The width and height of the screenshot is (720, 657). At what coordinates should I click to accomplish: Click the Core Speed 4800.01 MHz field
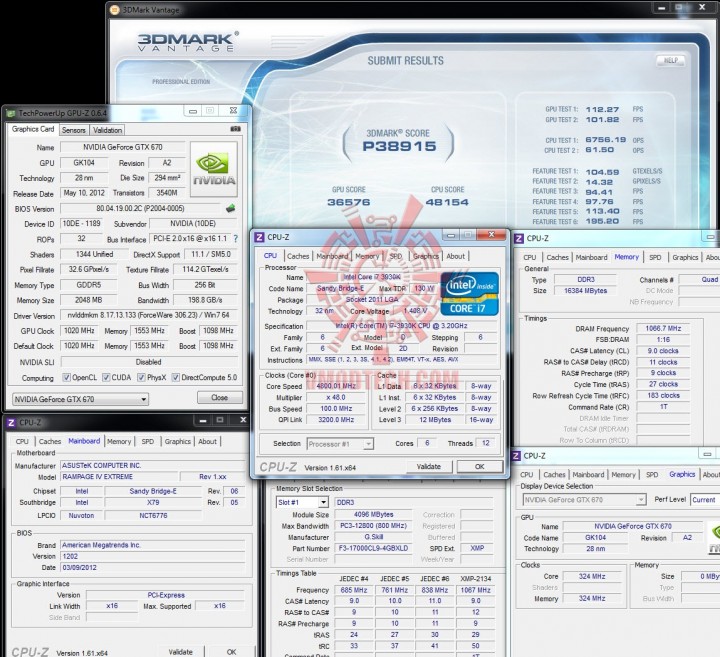[336, 386]
